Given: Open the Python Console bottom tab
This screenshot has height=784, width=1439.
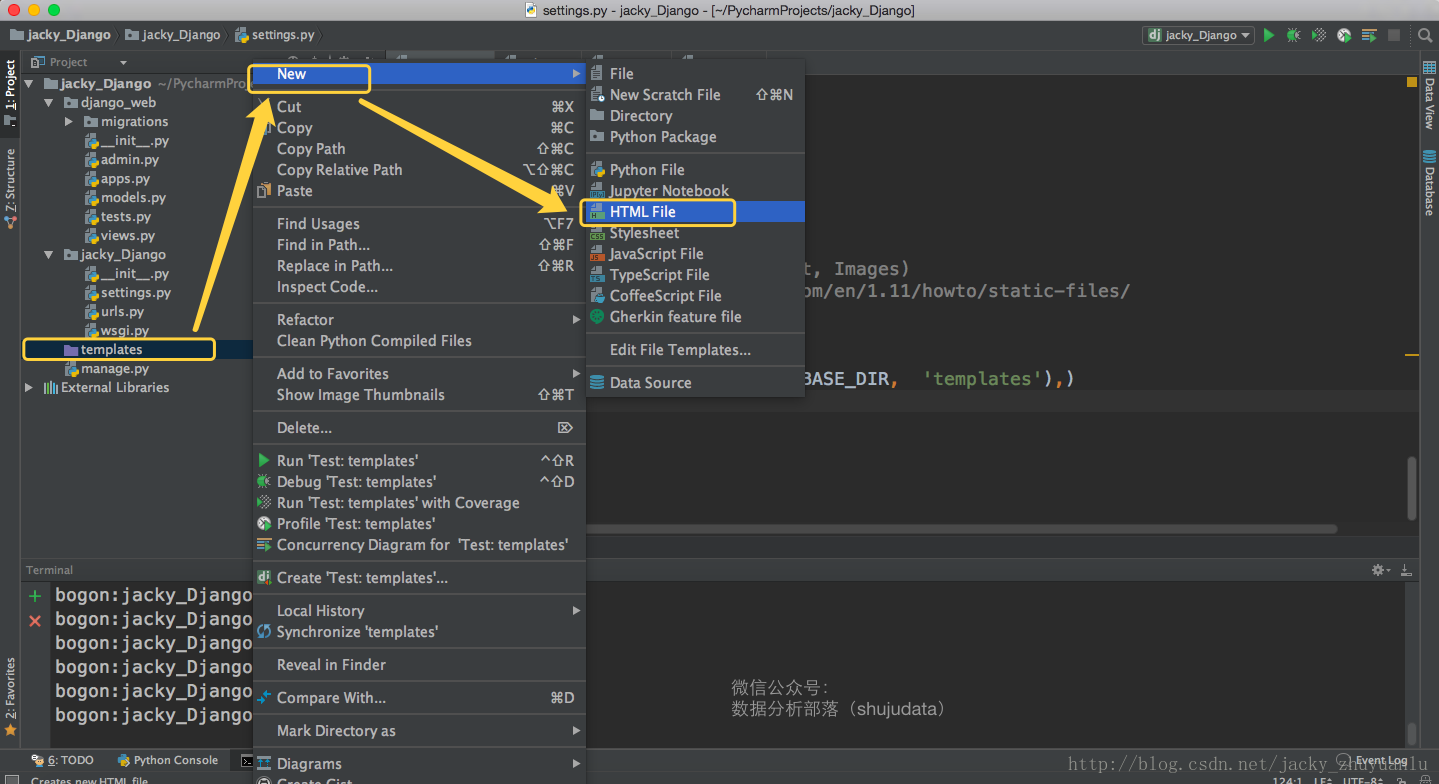Looking at the screenshot, I should click(167, 761).
